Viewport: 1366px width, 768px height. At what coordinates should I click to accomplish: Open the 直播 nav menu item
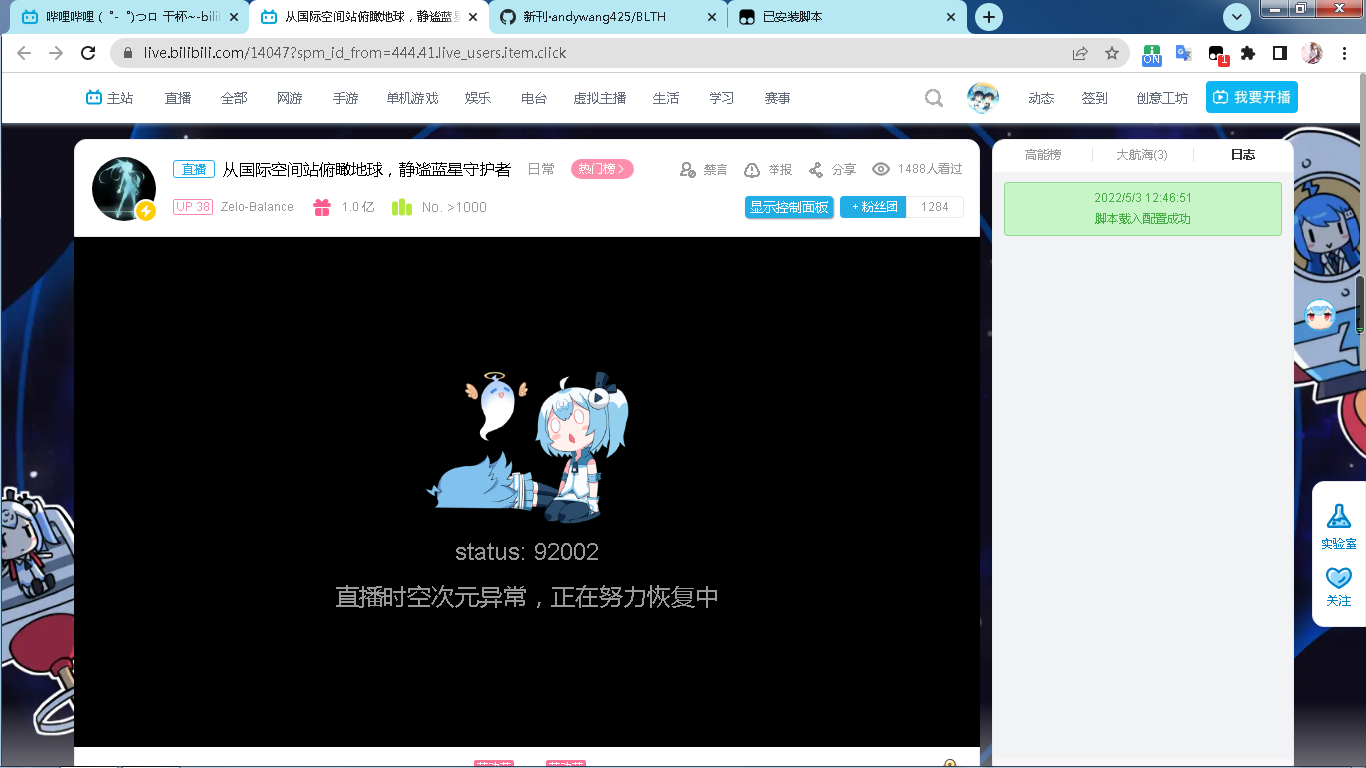(x=178, y=98)
